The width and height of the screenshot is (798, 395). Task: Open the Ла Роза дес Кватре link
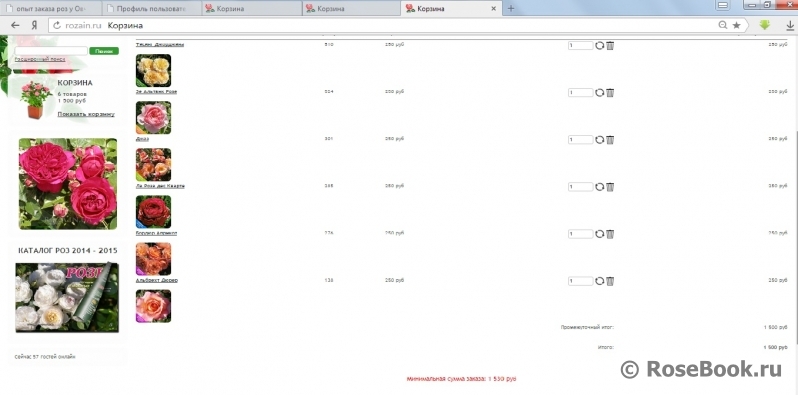pos(160,186)
